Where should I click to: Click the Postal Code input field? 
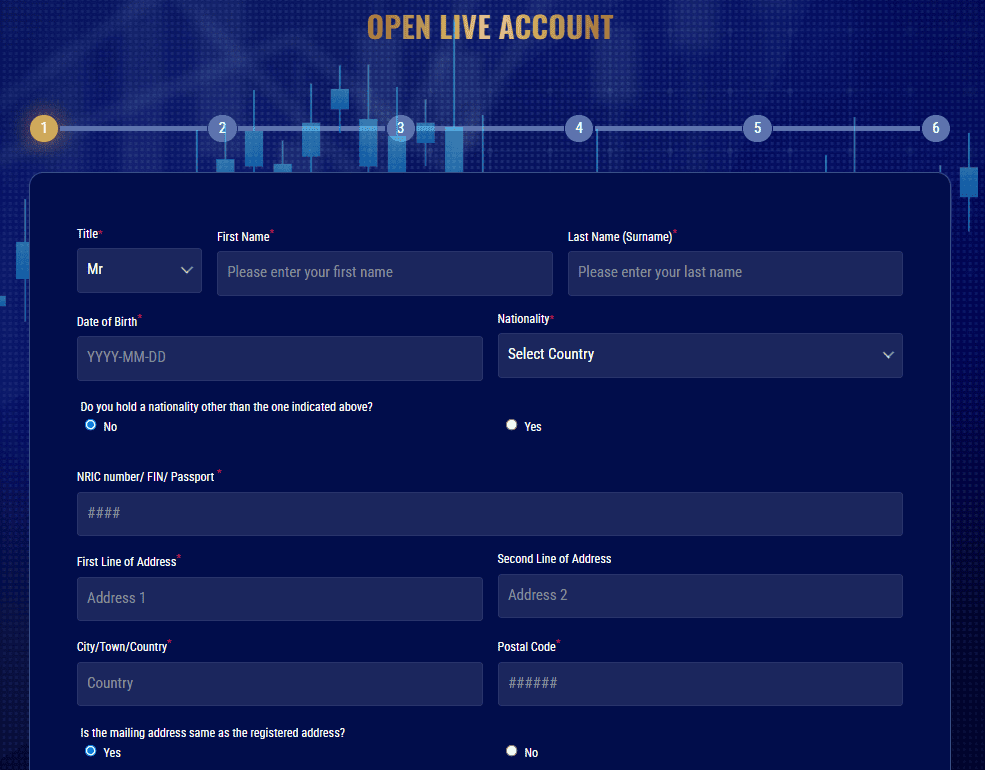(700, 683)
